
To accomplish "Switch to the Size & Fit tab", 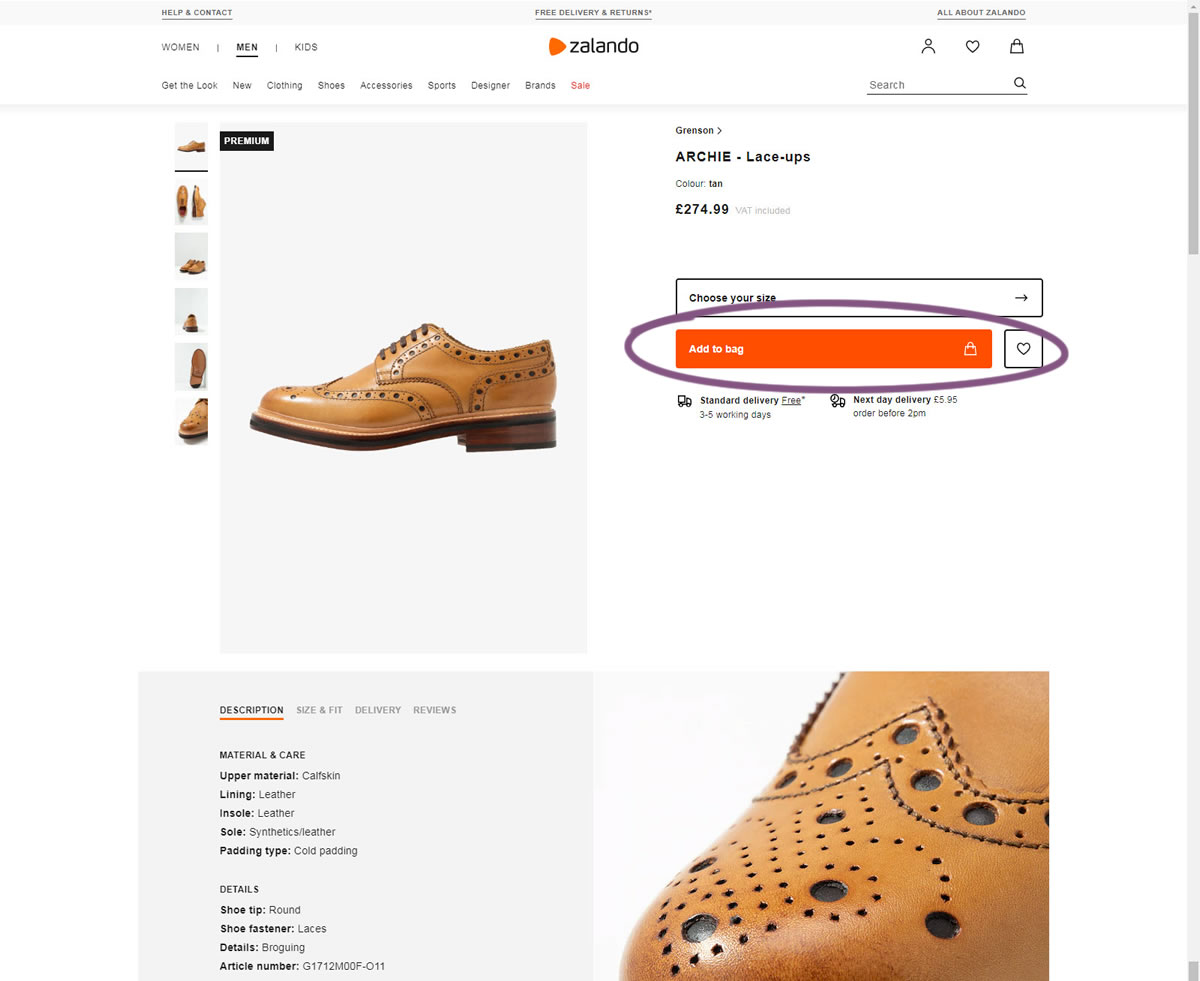I will [x=319, y=710].
